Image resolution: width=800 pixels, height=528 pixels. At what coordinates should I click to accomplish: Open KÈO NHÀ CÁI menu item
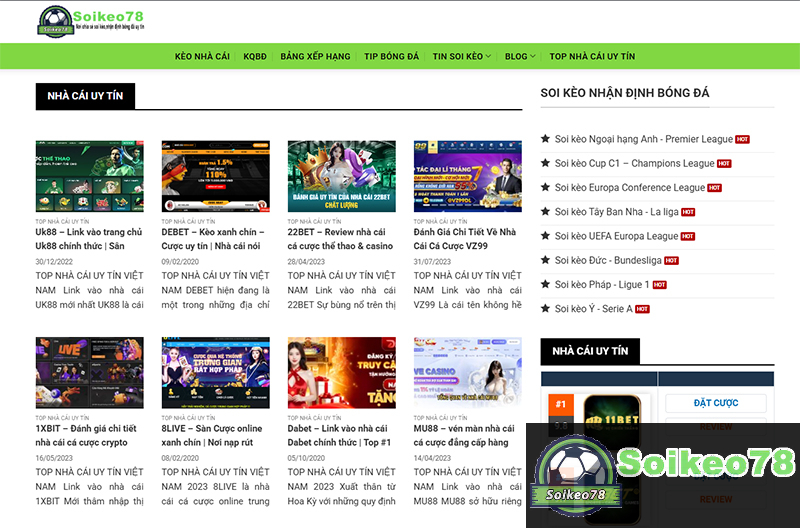pos(202,57)
